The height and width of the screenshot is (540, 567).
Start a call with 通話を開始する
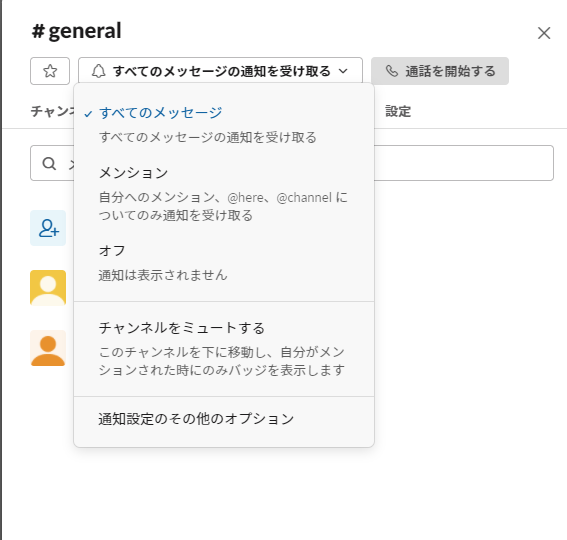coord(440,71)
